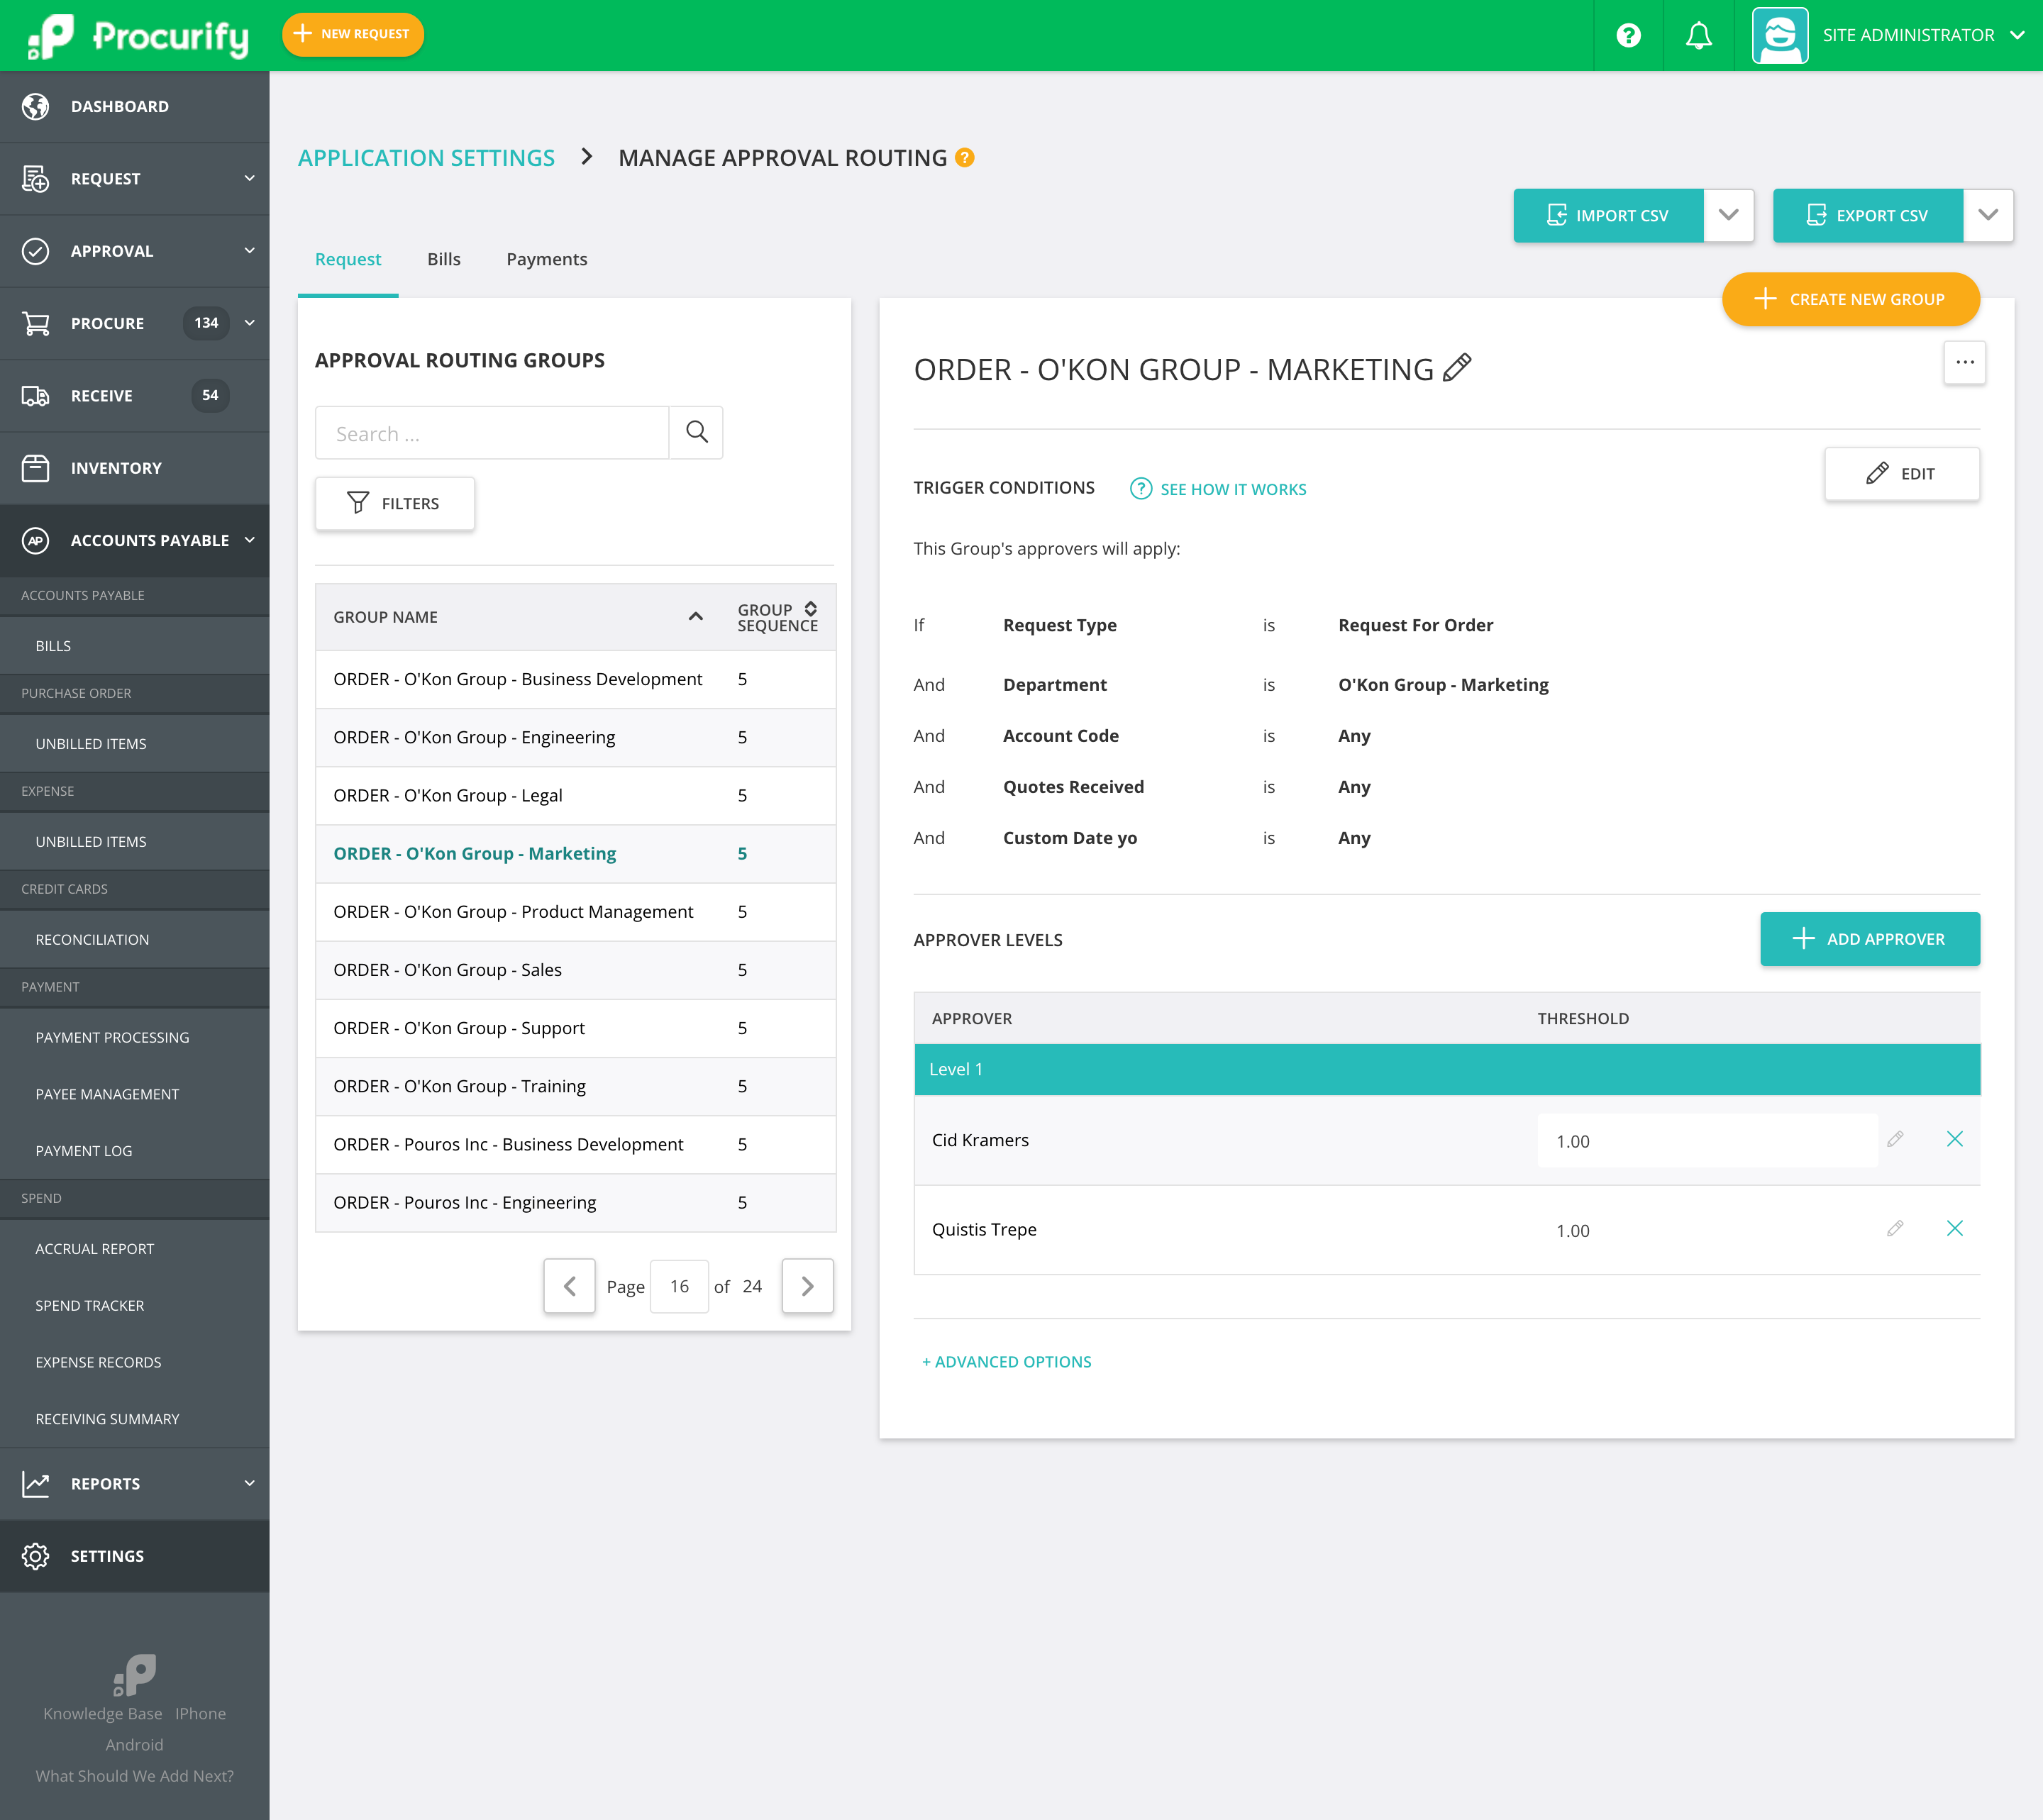Click the Inventory icon in the sidebar
Image resolution: width=2043 pixels, height=1820 pixels.
coord(36,467)
